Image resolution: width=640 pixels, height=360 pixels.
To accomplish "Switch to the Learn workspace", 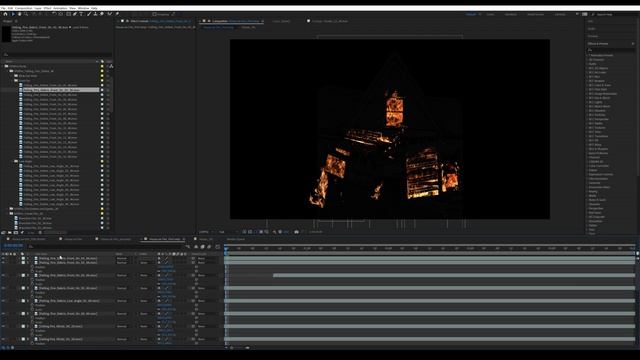I will tap(490, 14).
